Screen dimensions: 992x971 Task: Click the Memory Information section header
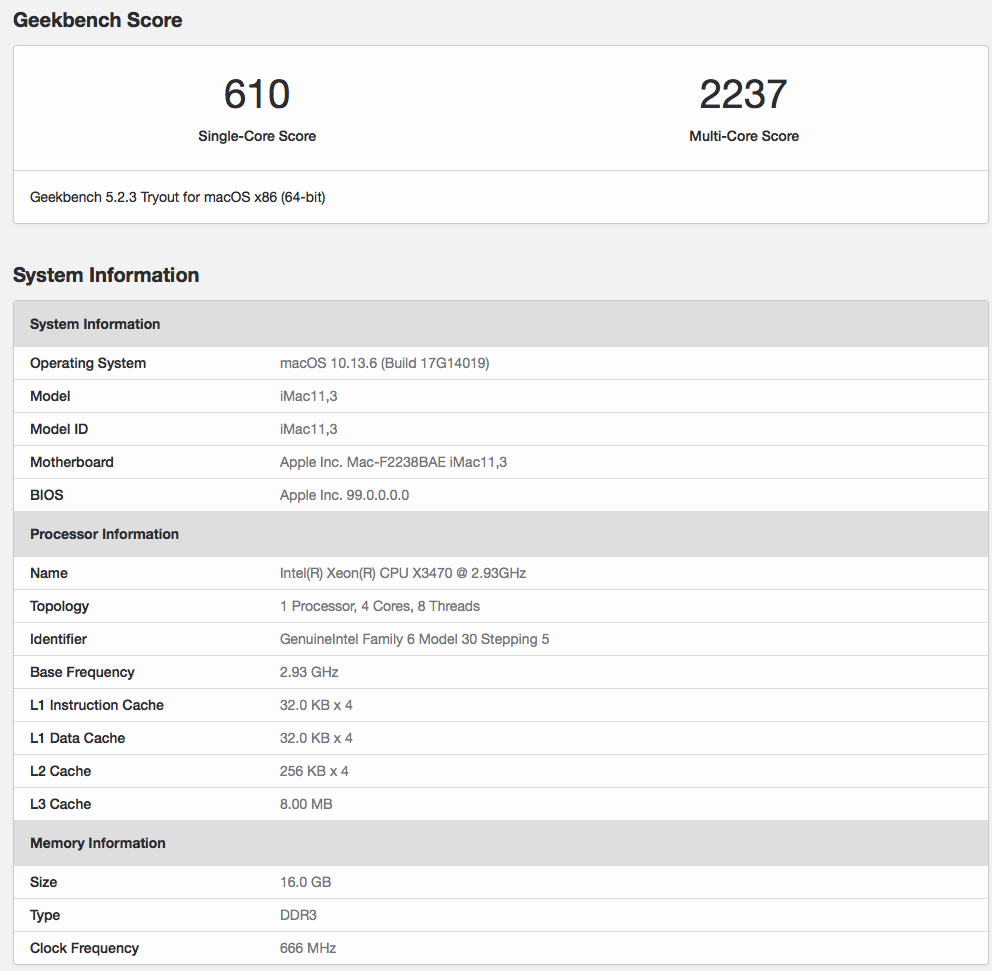(500, 843)
